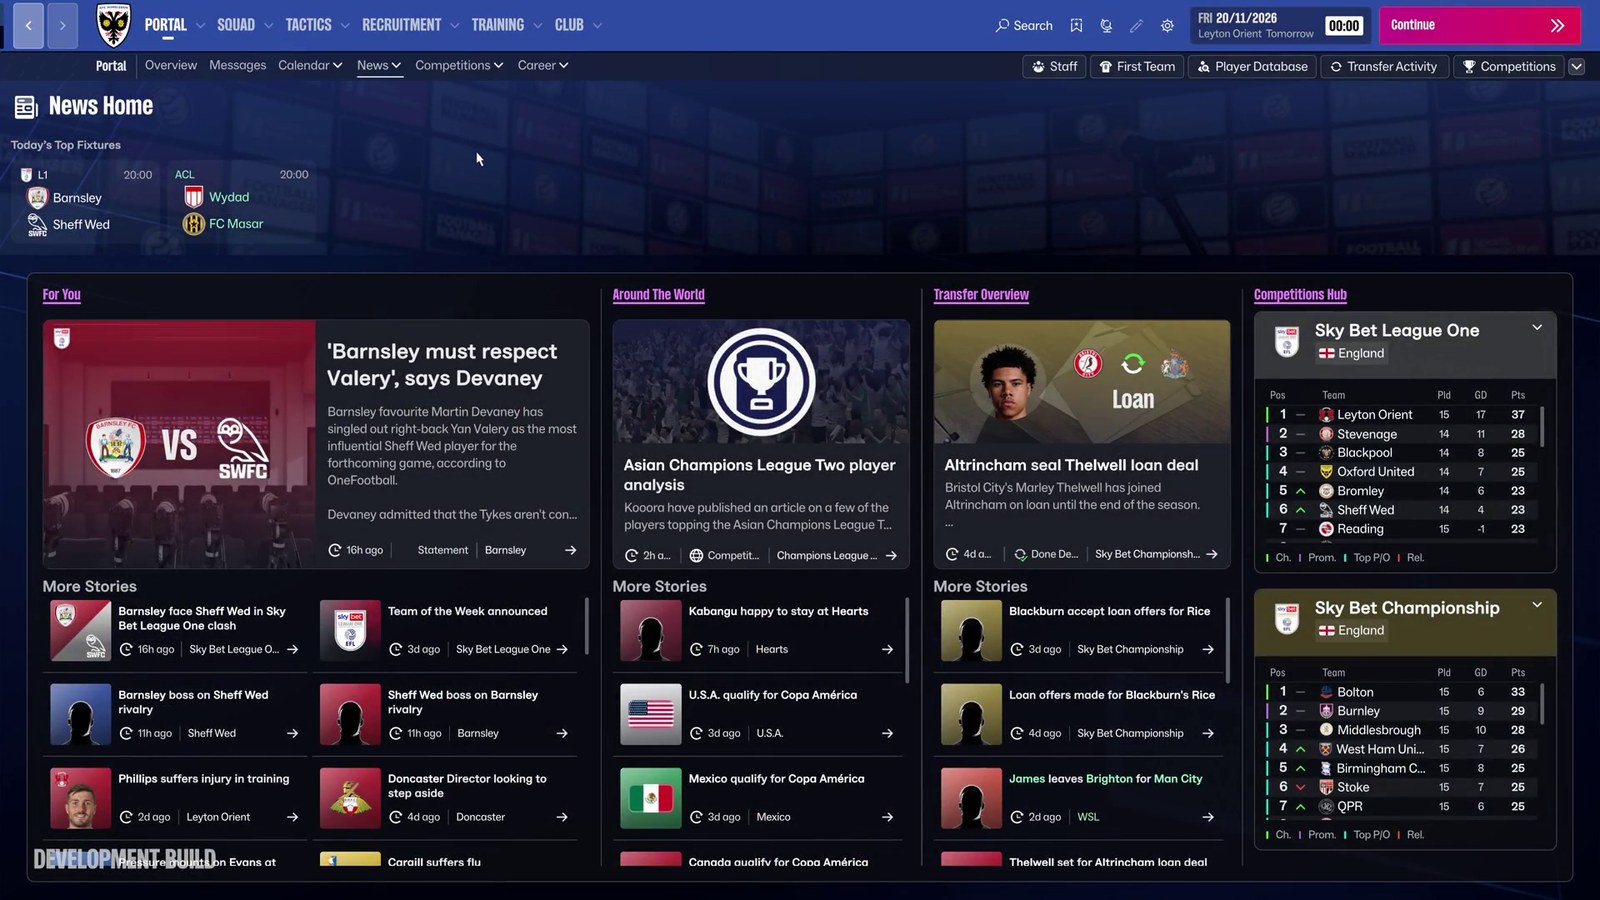Image resolution: width=1600 pixels, height=900 pixels.
Task: Click arrow on Altrincham seal Thelwell loan story
Action: pyautogui.click(x=1212, y=554)
